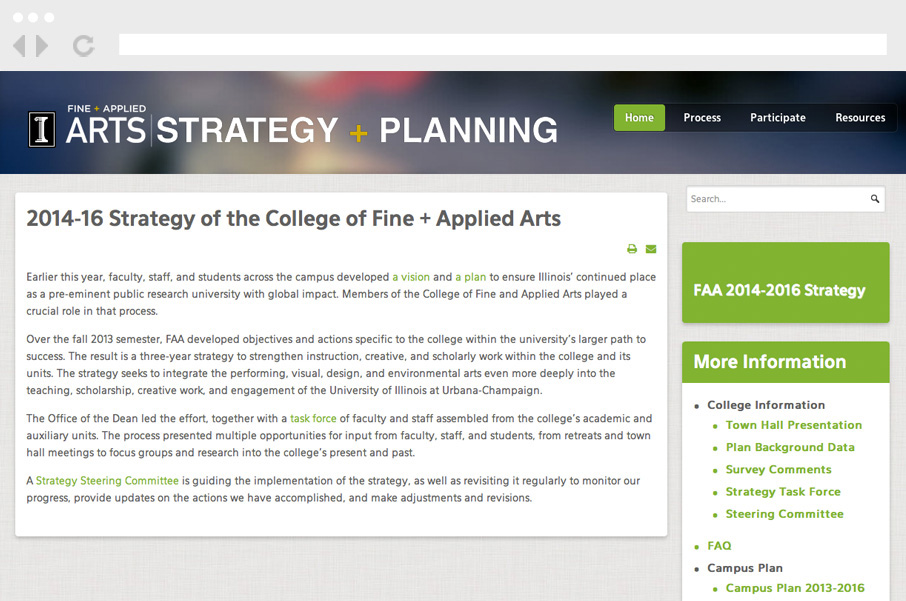Screen dimensions: 906x601
Task: Open the Resources menu item
Action: pyautogui.click(x=860, y=117)
